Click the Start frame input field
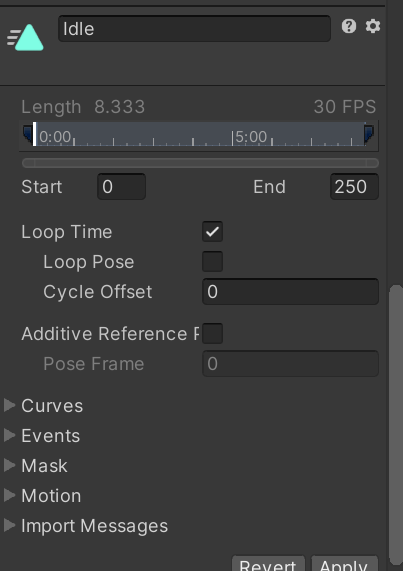This screenshot has width=403, height=571. coord(122,186)
